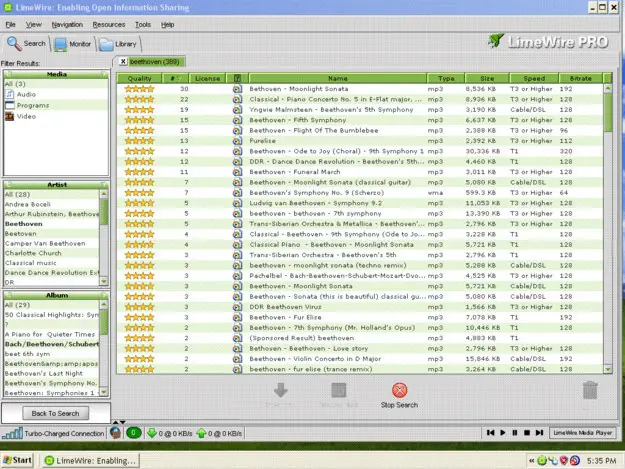625x469 pixels.
Task: Skip to previous track in media player
Action: (x=490, y=433)
